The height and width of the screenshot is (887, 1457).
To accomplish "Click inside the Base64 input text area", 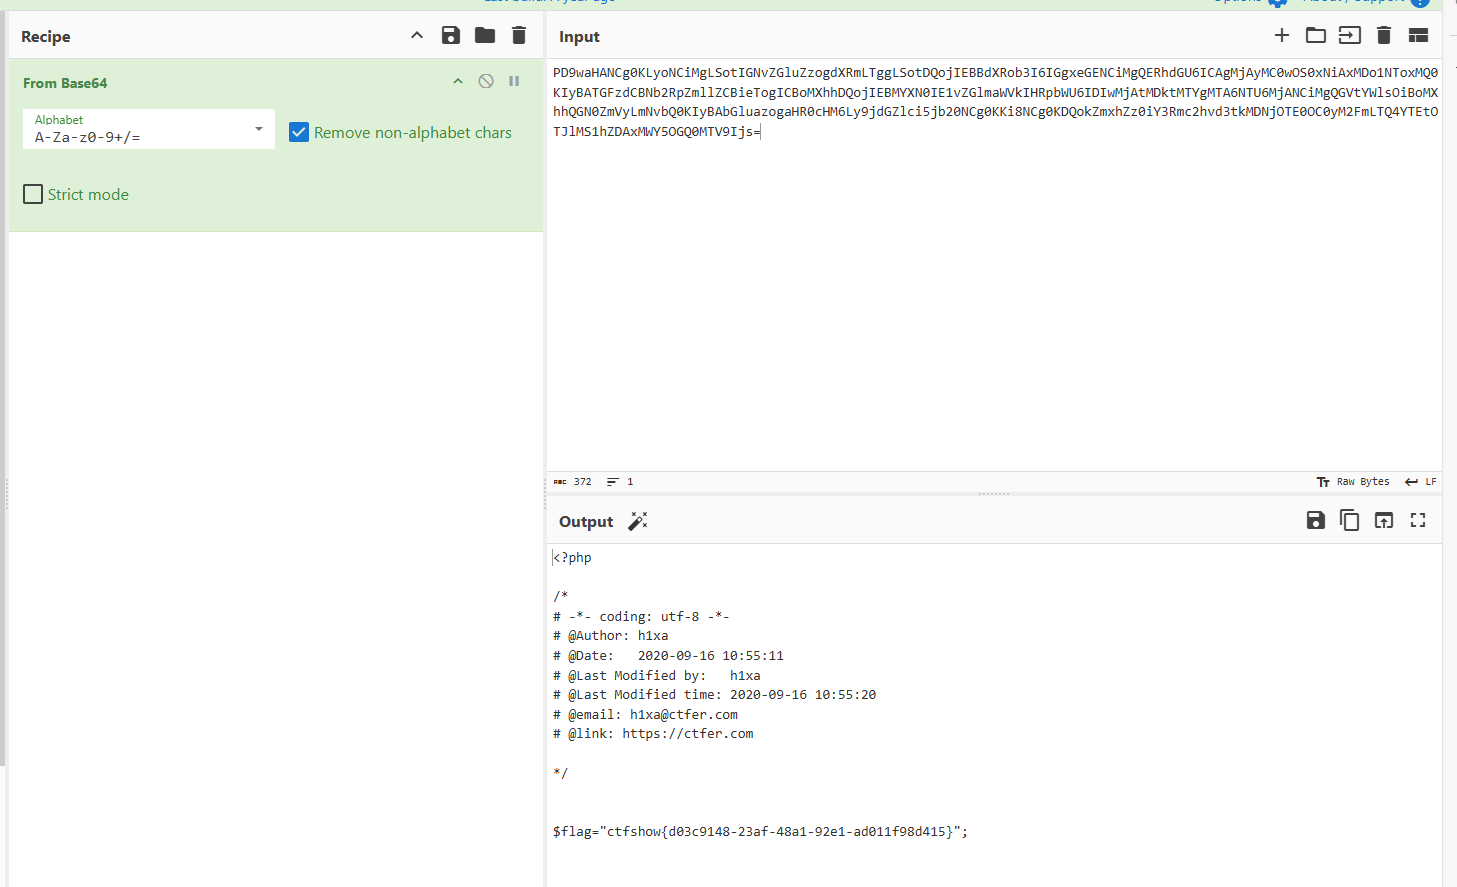I will 994,265.
